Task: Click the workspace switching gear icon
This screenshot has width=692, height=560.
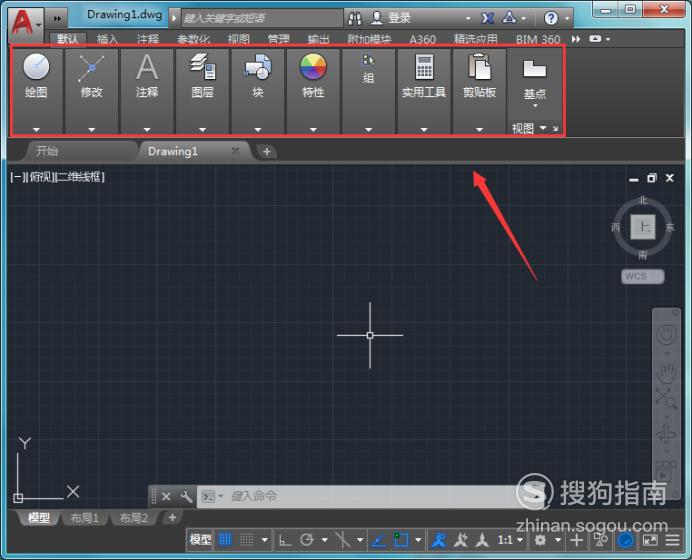Action: (540, 540)
